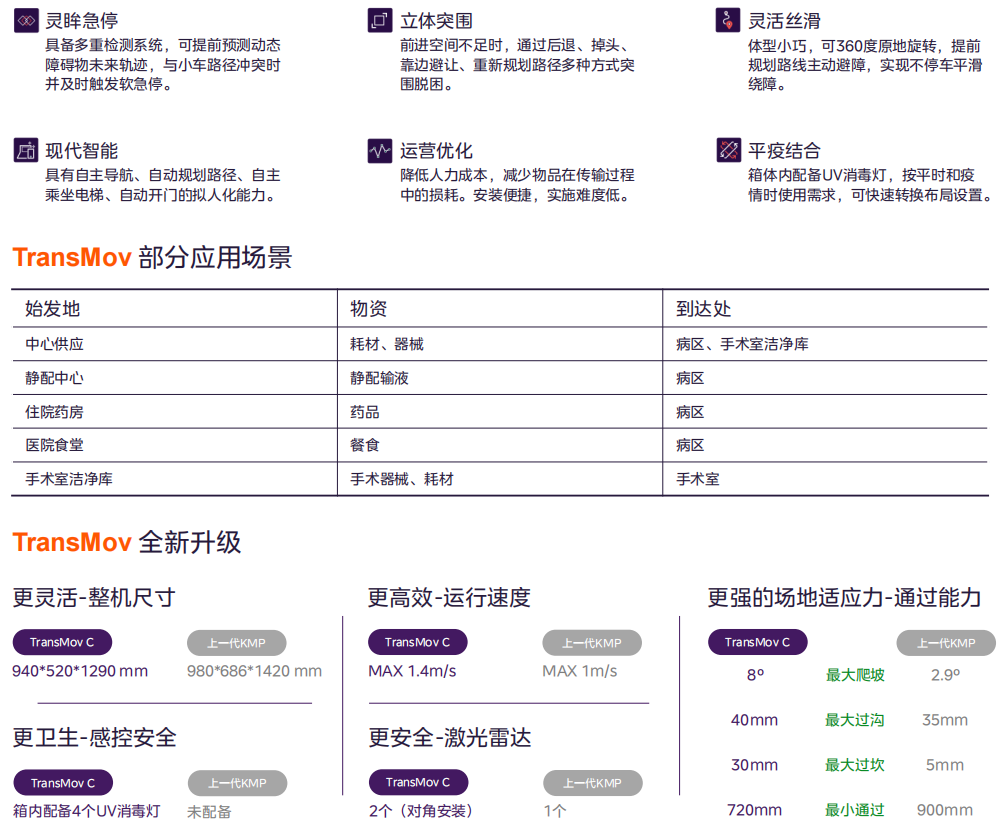1006x820 pixels.
Task: Click the 更强的场地适应力-通过能力 heading
Action: point(844,597)
